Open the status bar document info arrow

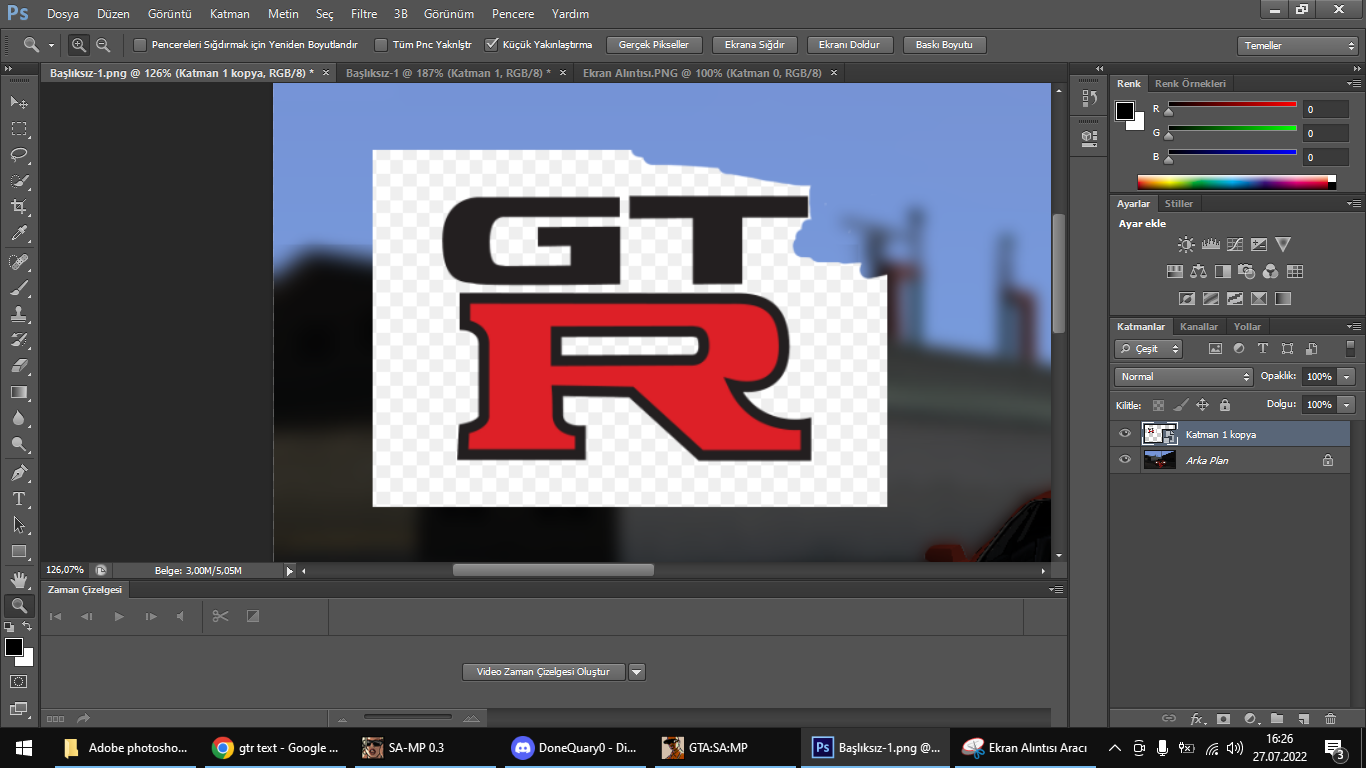290,571
